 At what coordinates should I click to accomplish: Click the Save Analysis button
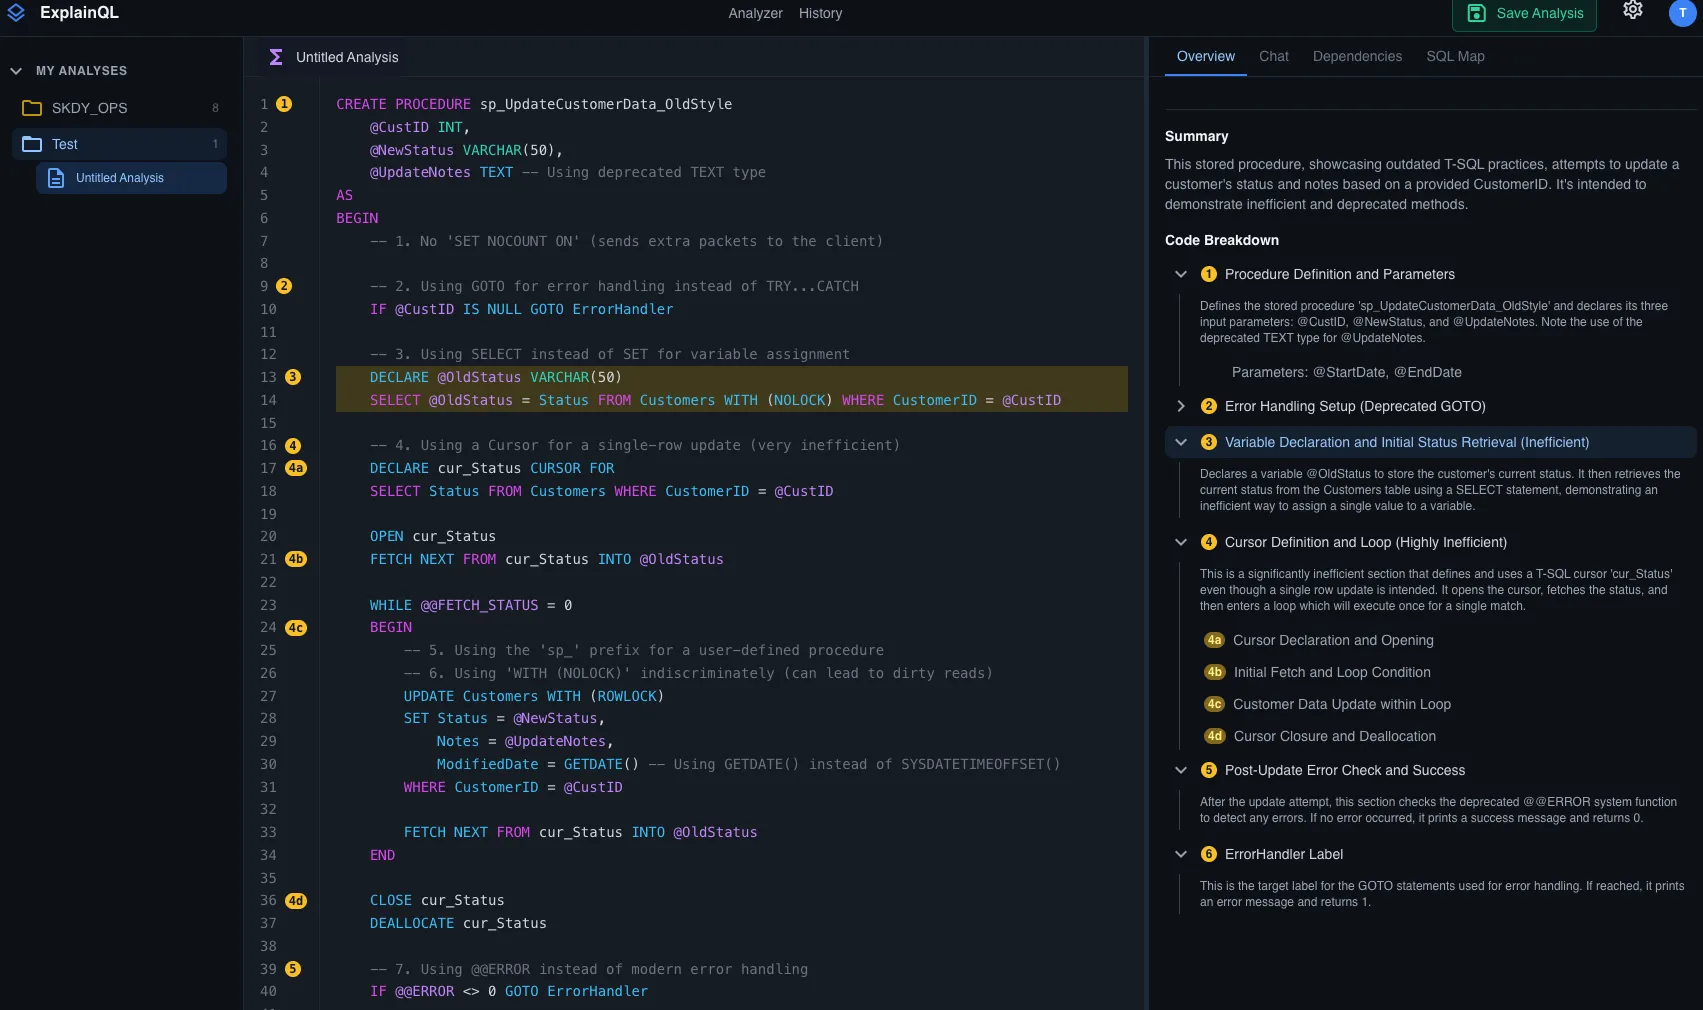click(1524, 14)
